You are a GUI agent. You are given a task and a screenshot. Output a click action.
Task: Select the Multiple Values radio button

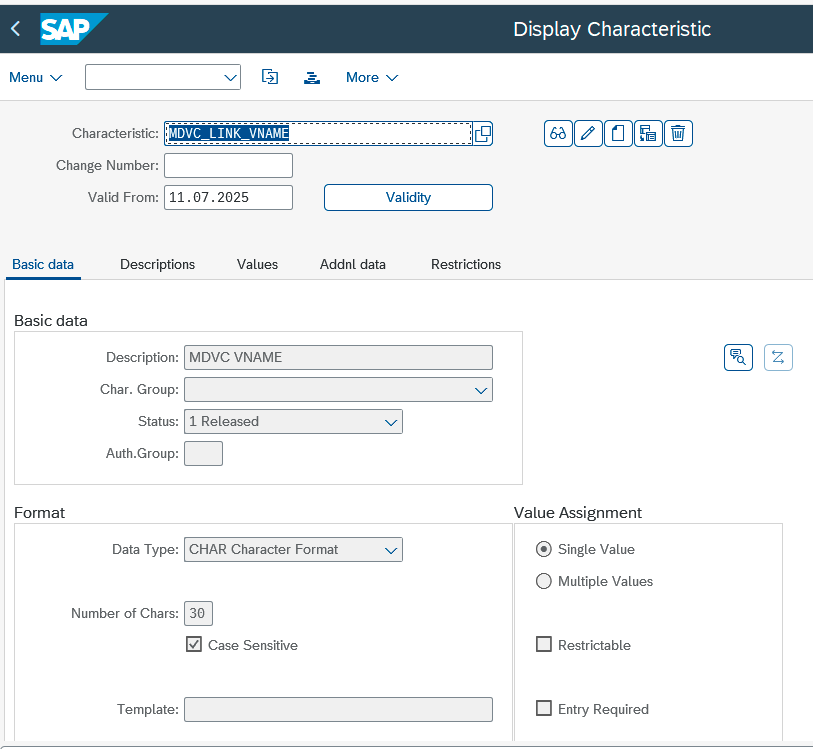[x=543, y=581]
